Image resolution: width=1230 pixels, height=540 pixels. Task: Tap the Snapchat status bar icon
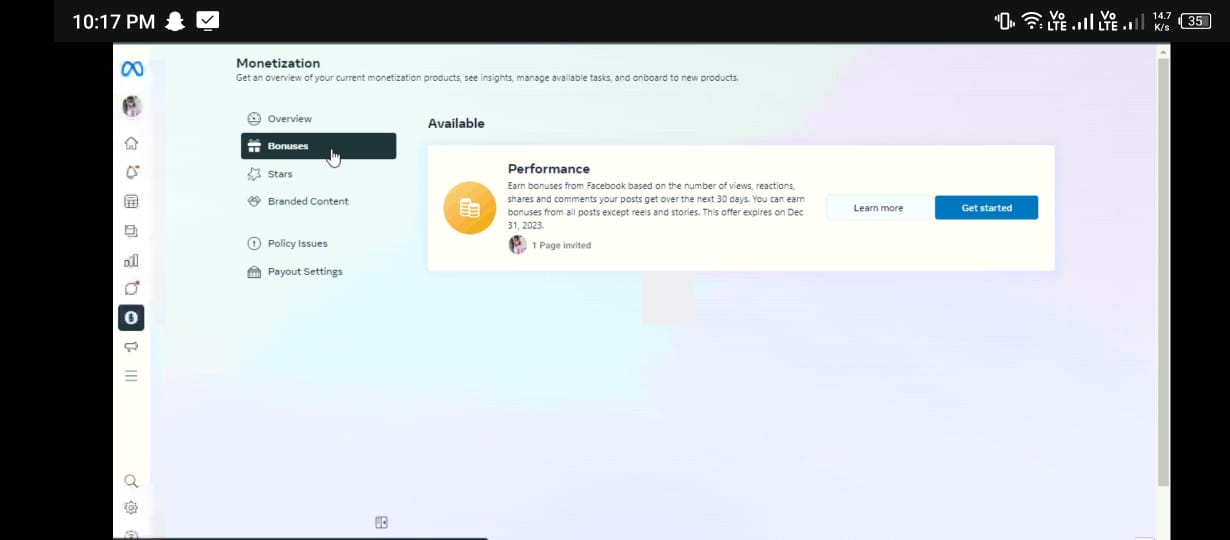pyautogui.click(x=175, y=21)
